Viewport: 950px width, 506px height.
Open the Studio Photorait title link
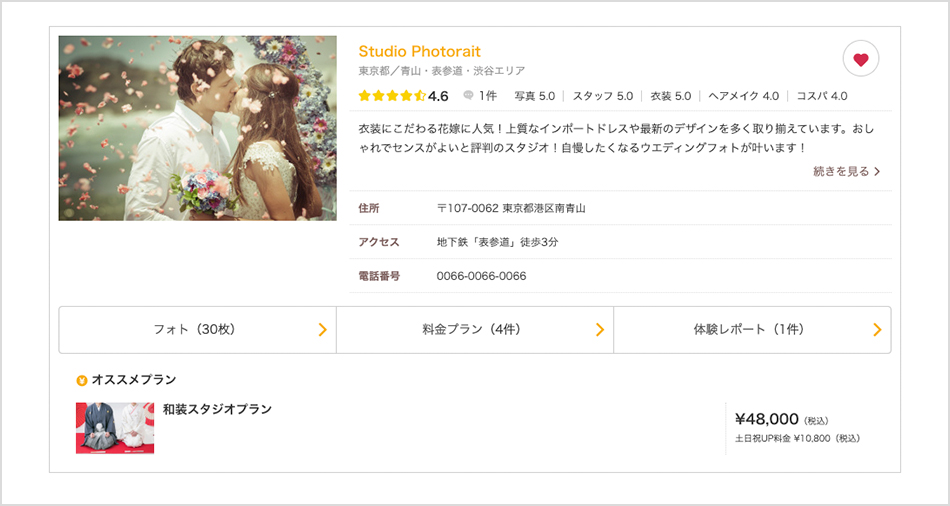(419, 52)
